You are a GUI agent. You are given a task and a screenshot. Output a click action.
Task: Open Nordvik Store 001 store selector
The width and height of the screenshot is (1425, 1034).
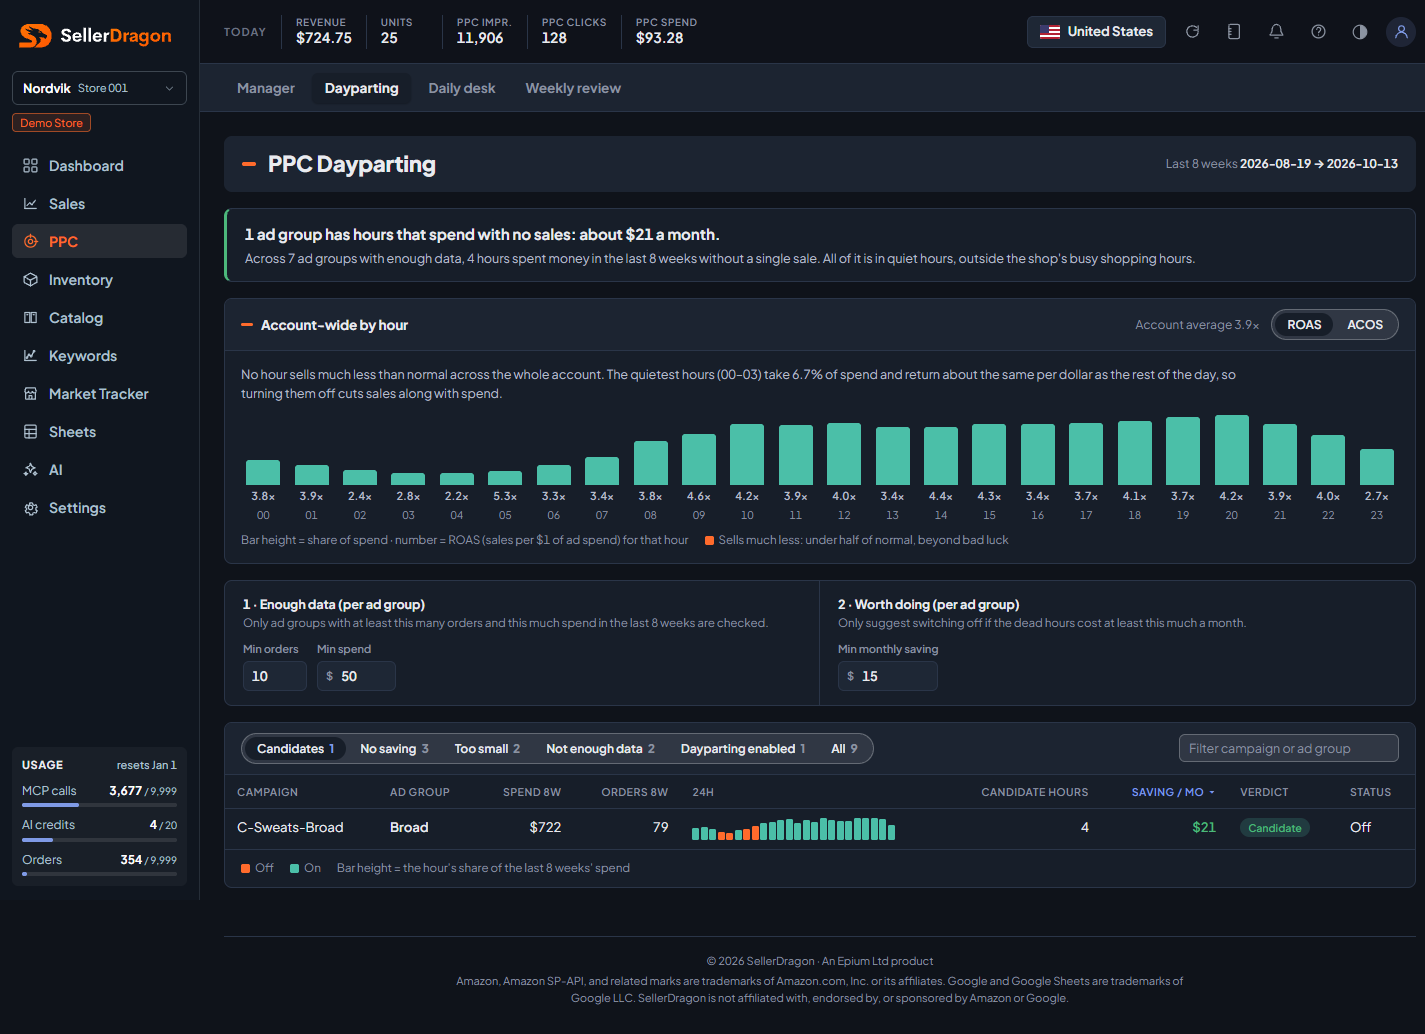(99, 88)
